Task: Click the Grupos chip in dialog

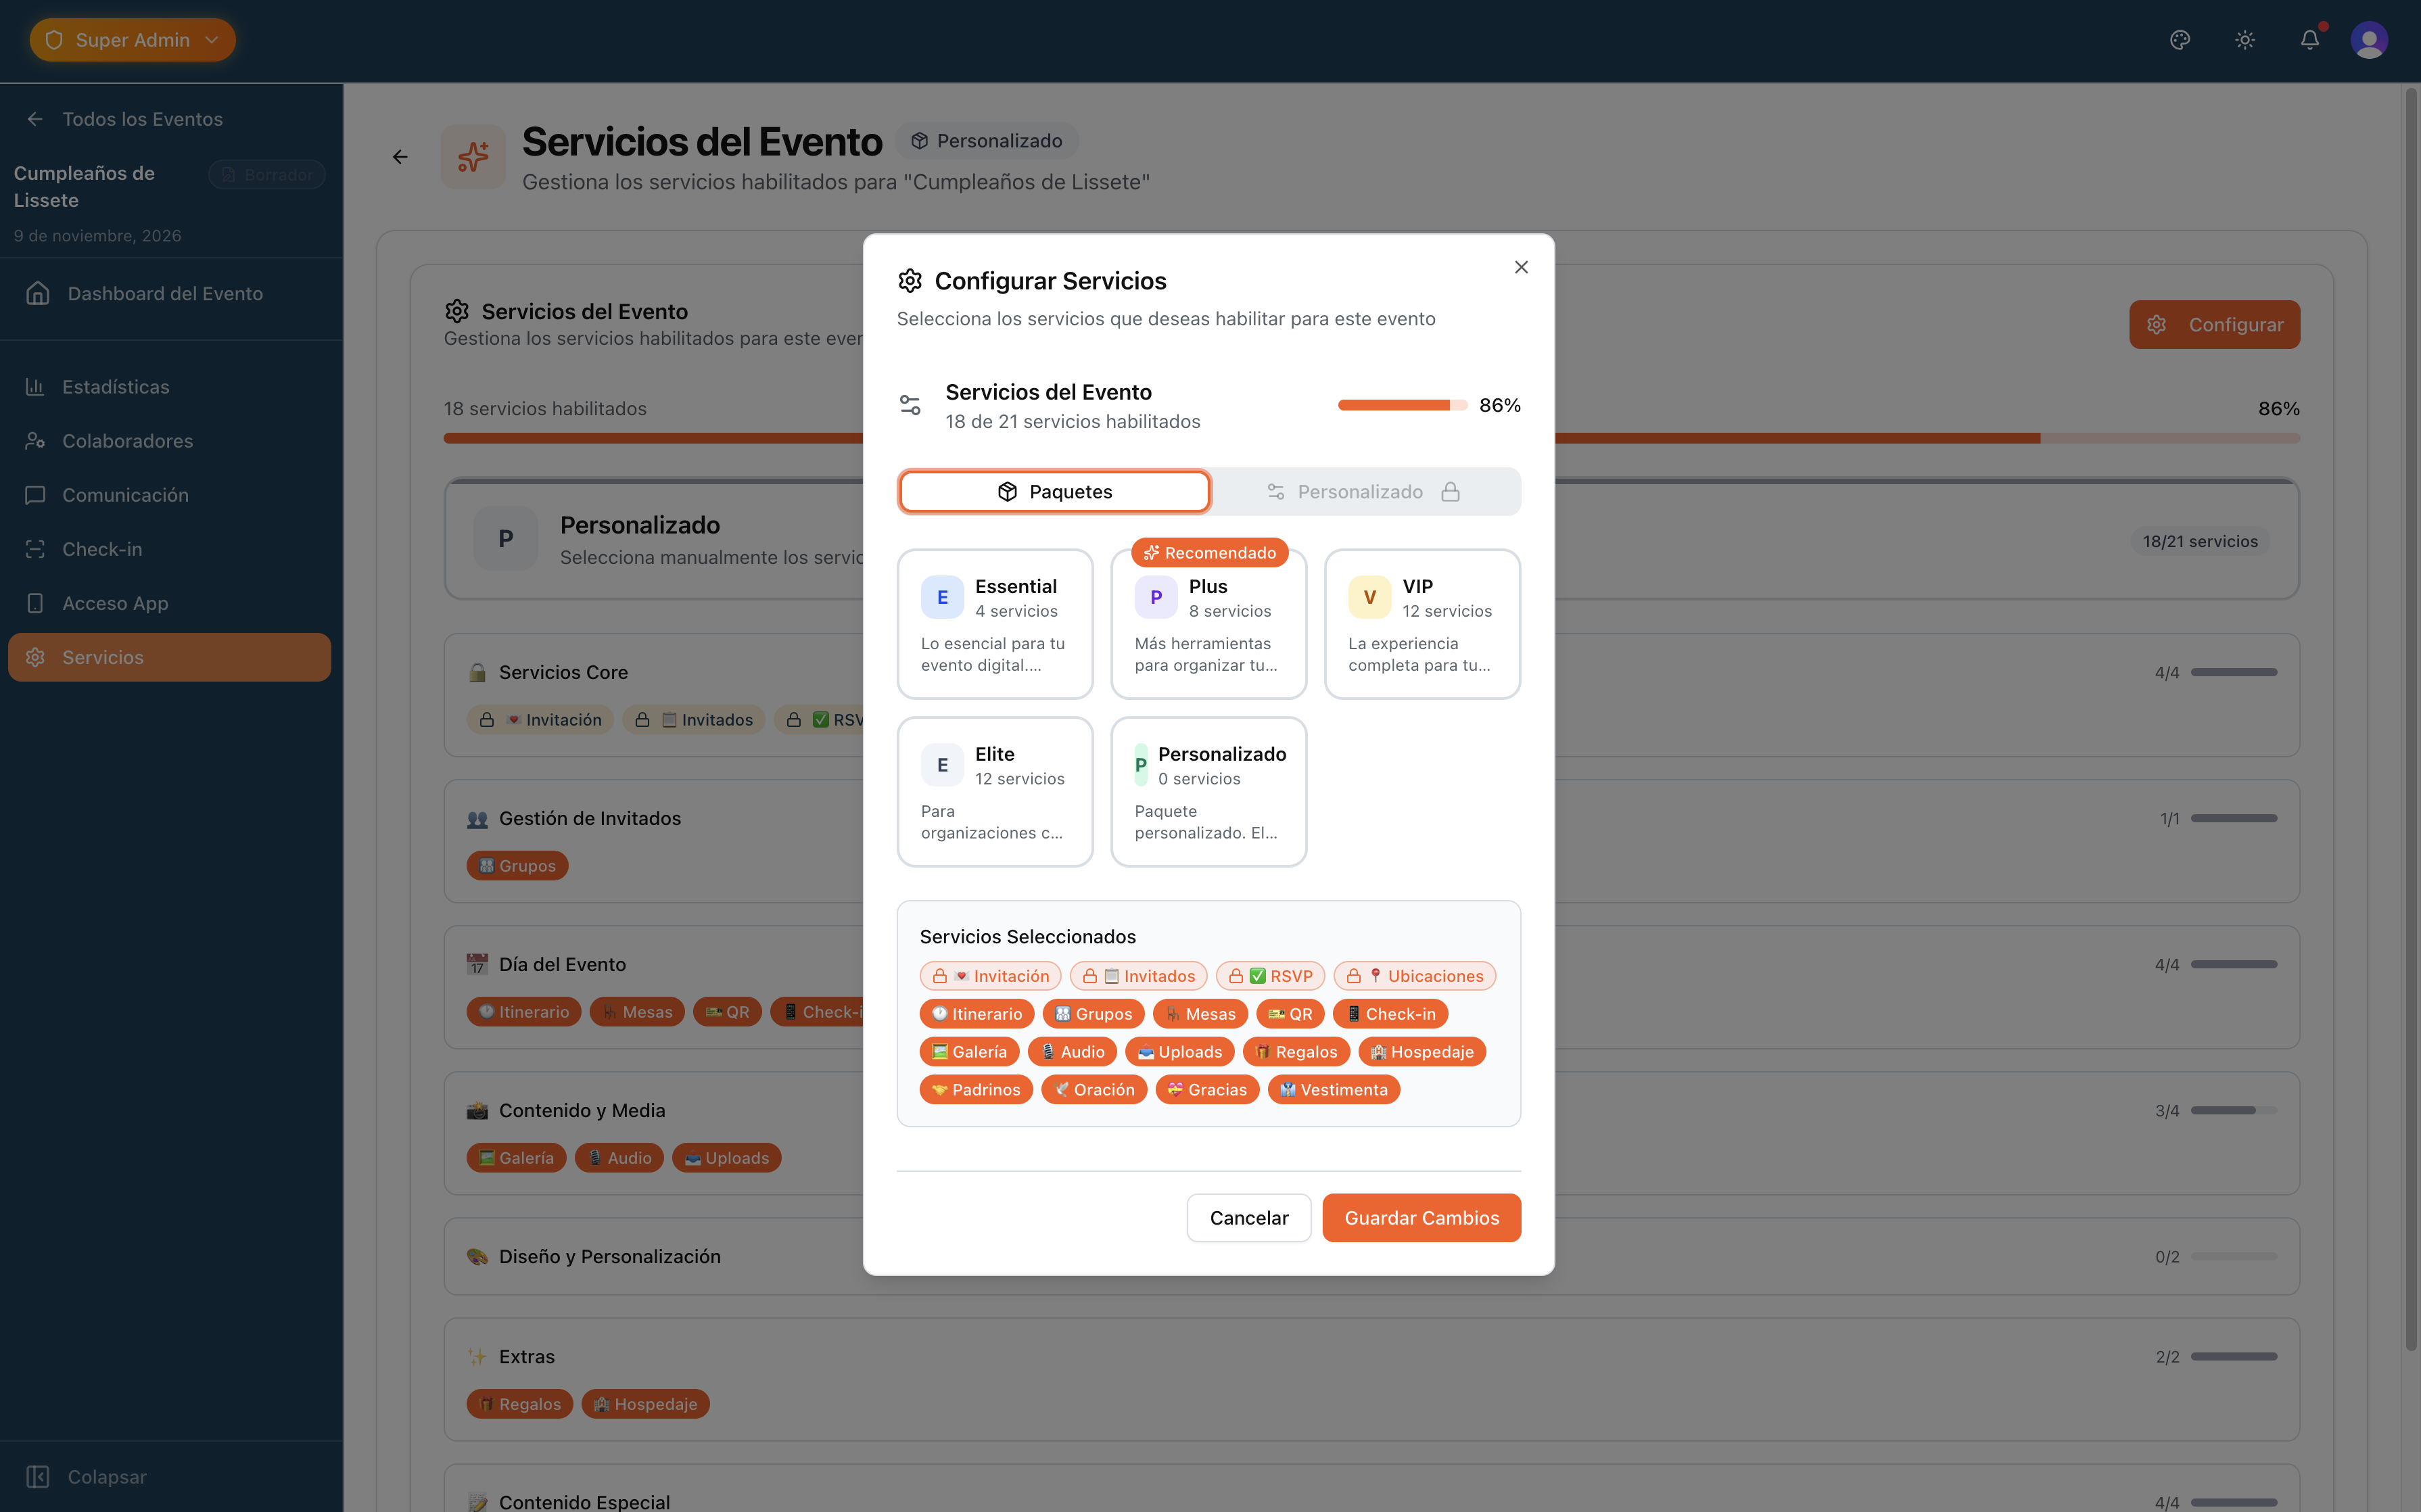Action: [x=1093, y=1014]
